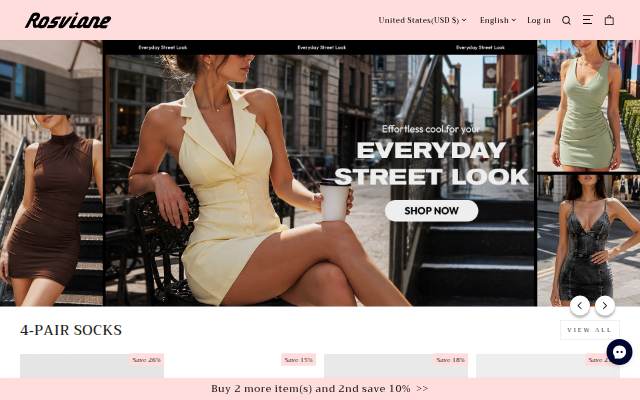Go to previous carousel slide arrow

(x=580, y=305)
